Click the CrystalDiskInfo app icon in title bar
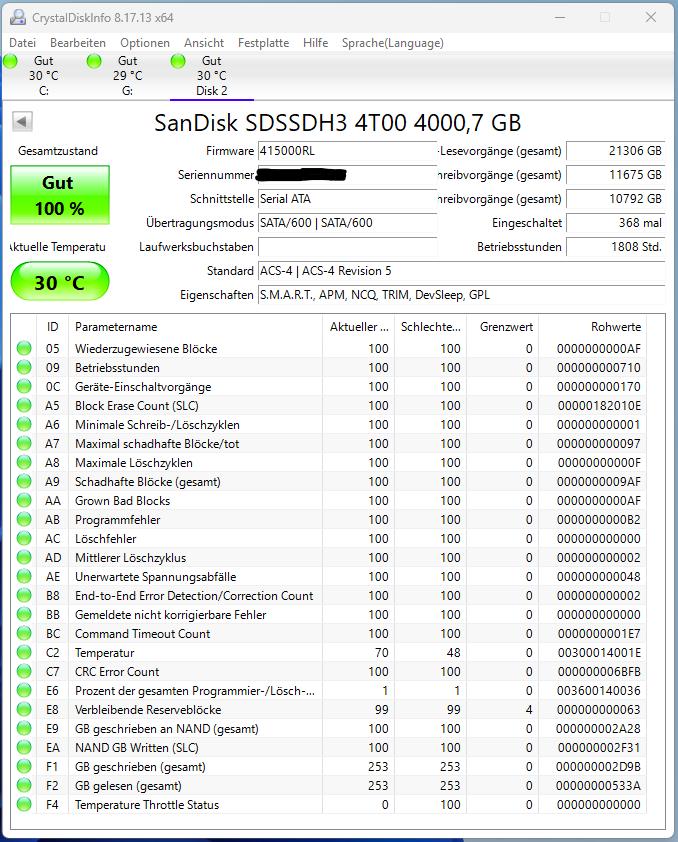The height and width of the screenshot is (842, 678). pos(18,17)
